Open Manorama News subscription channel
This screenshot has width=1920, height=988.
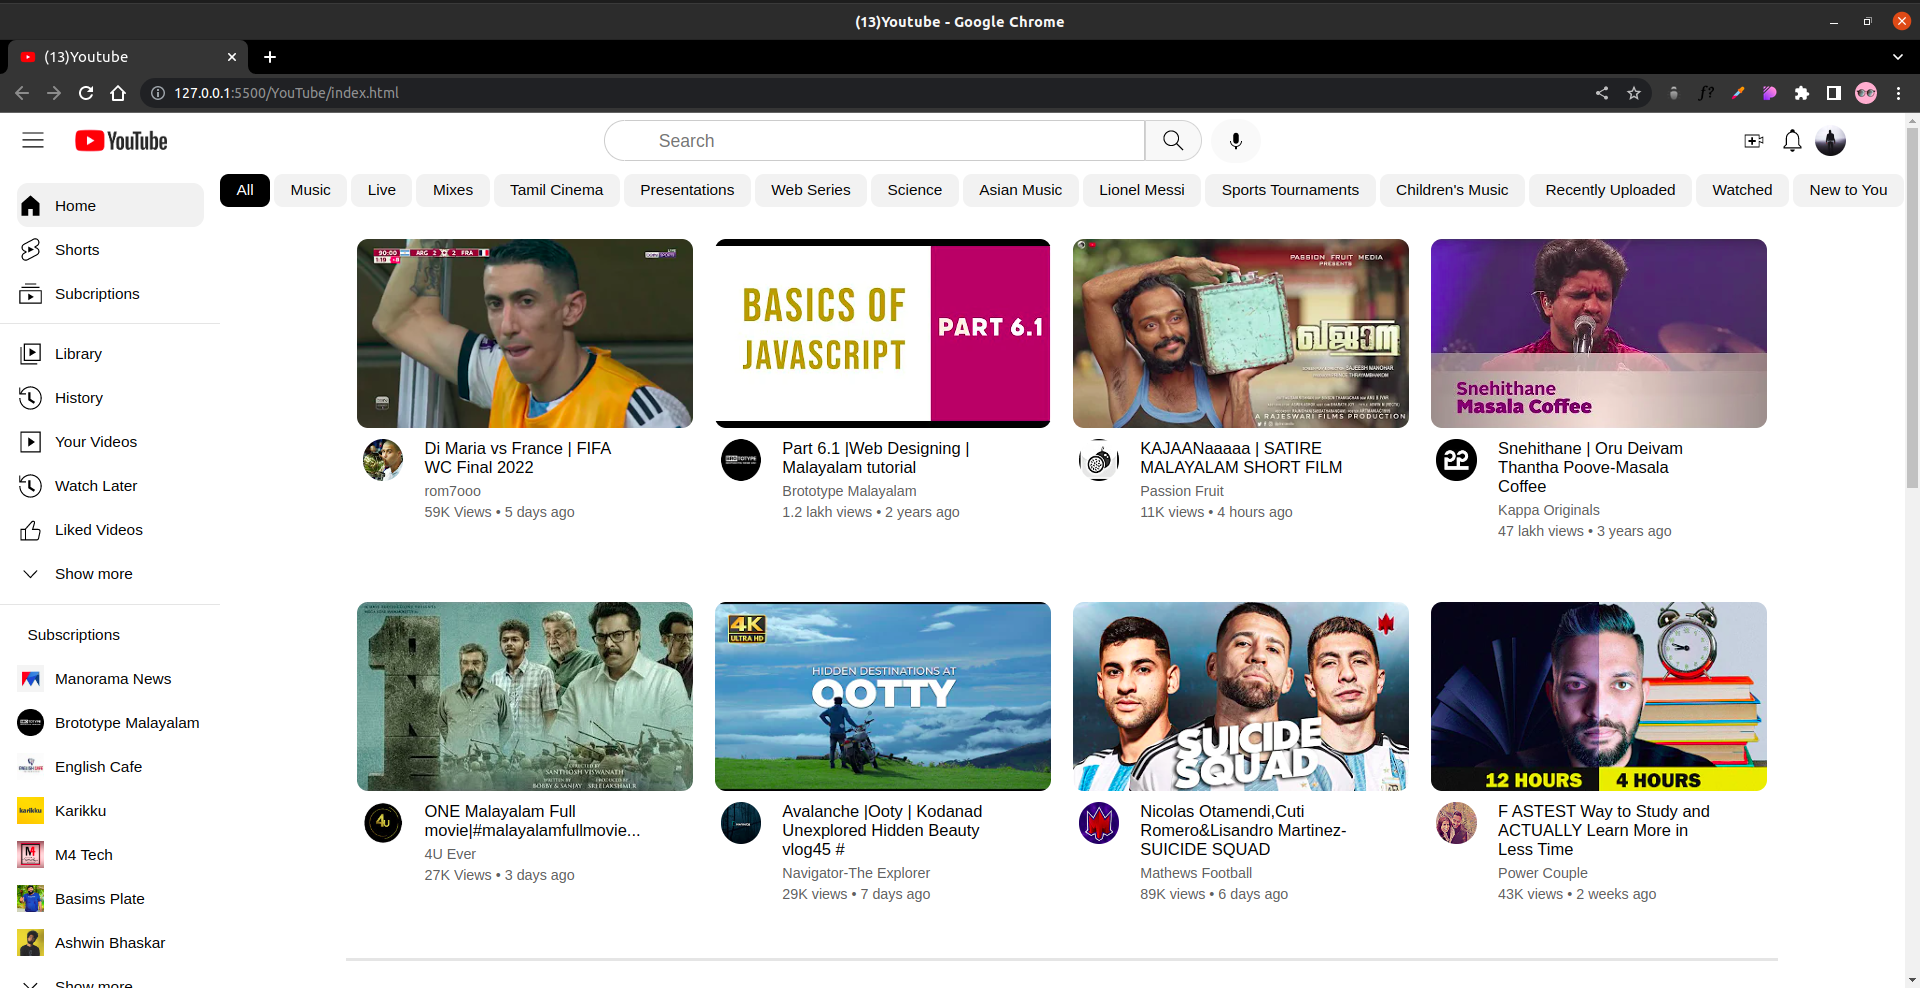click(x=113, y=679)
